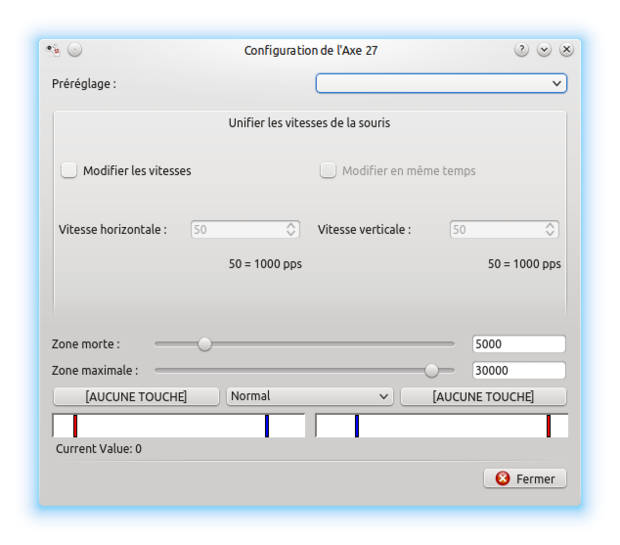Click the Zone morte value field
Screen dimensions: 620x545
pyautogui.click(x=518, y=344)
